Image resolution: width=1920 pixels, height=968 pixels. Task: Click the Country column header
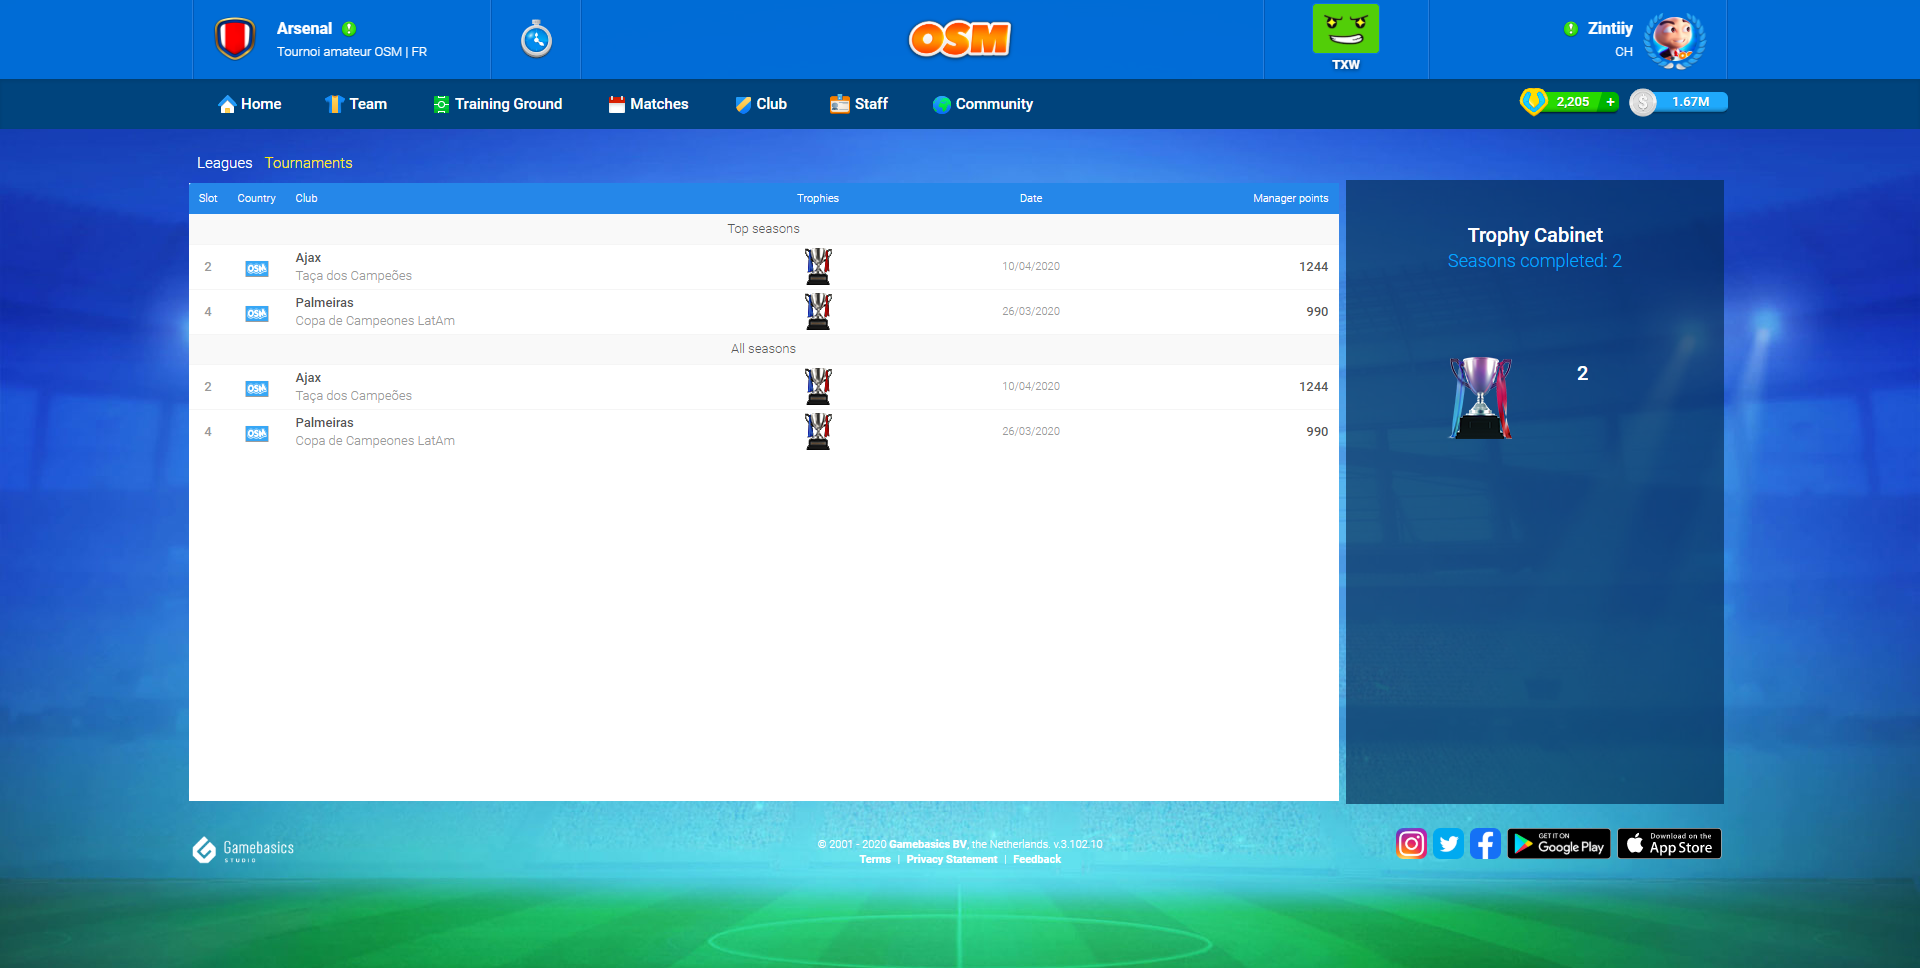pos(256,198)
